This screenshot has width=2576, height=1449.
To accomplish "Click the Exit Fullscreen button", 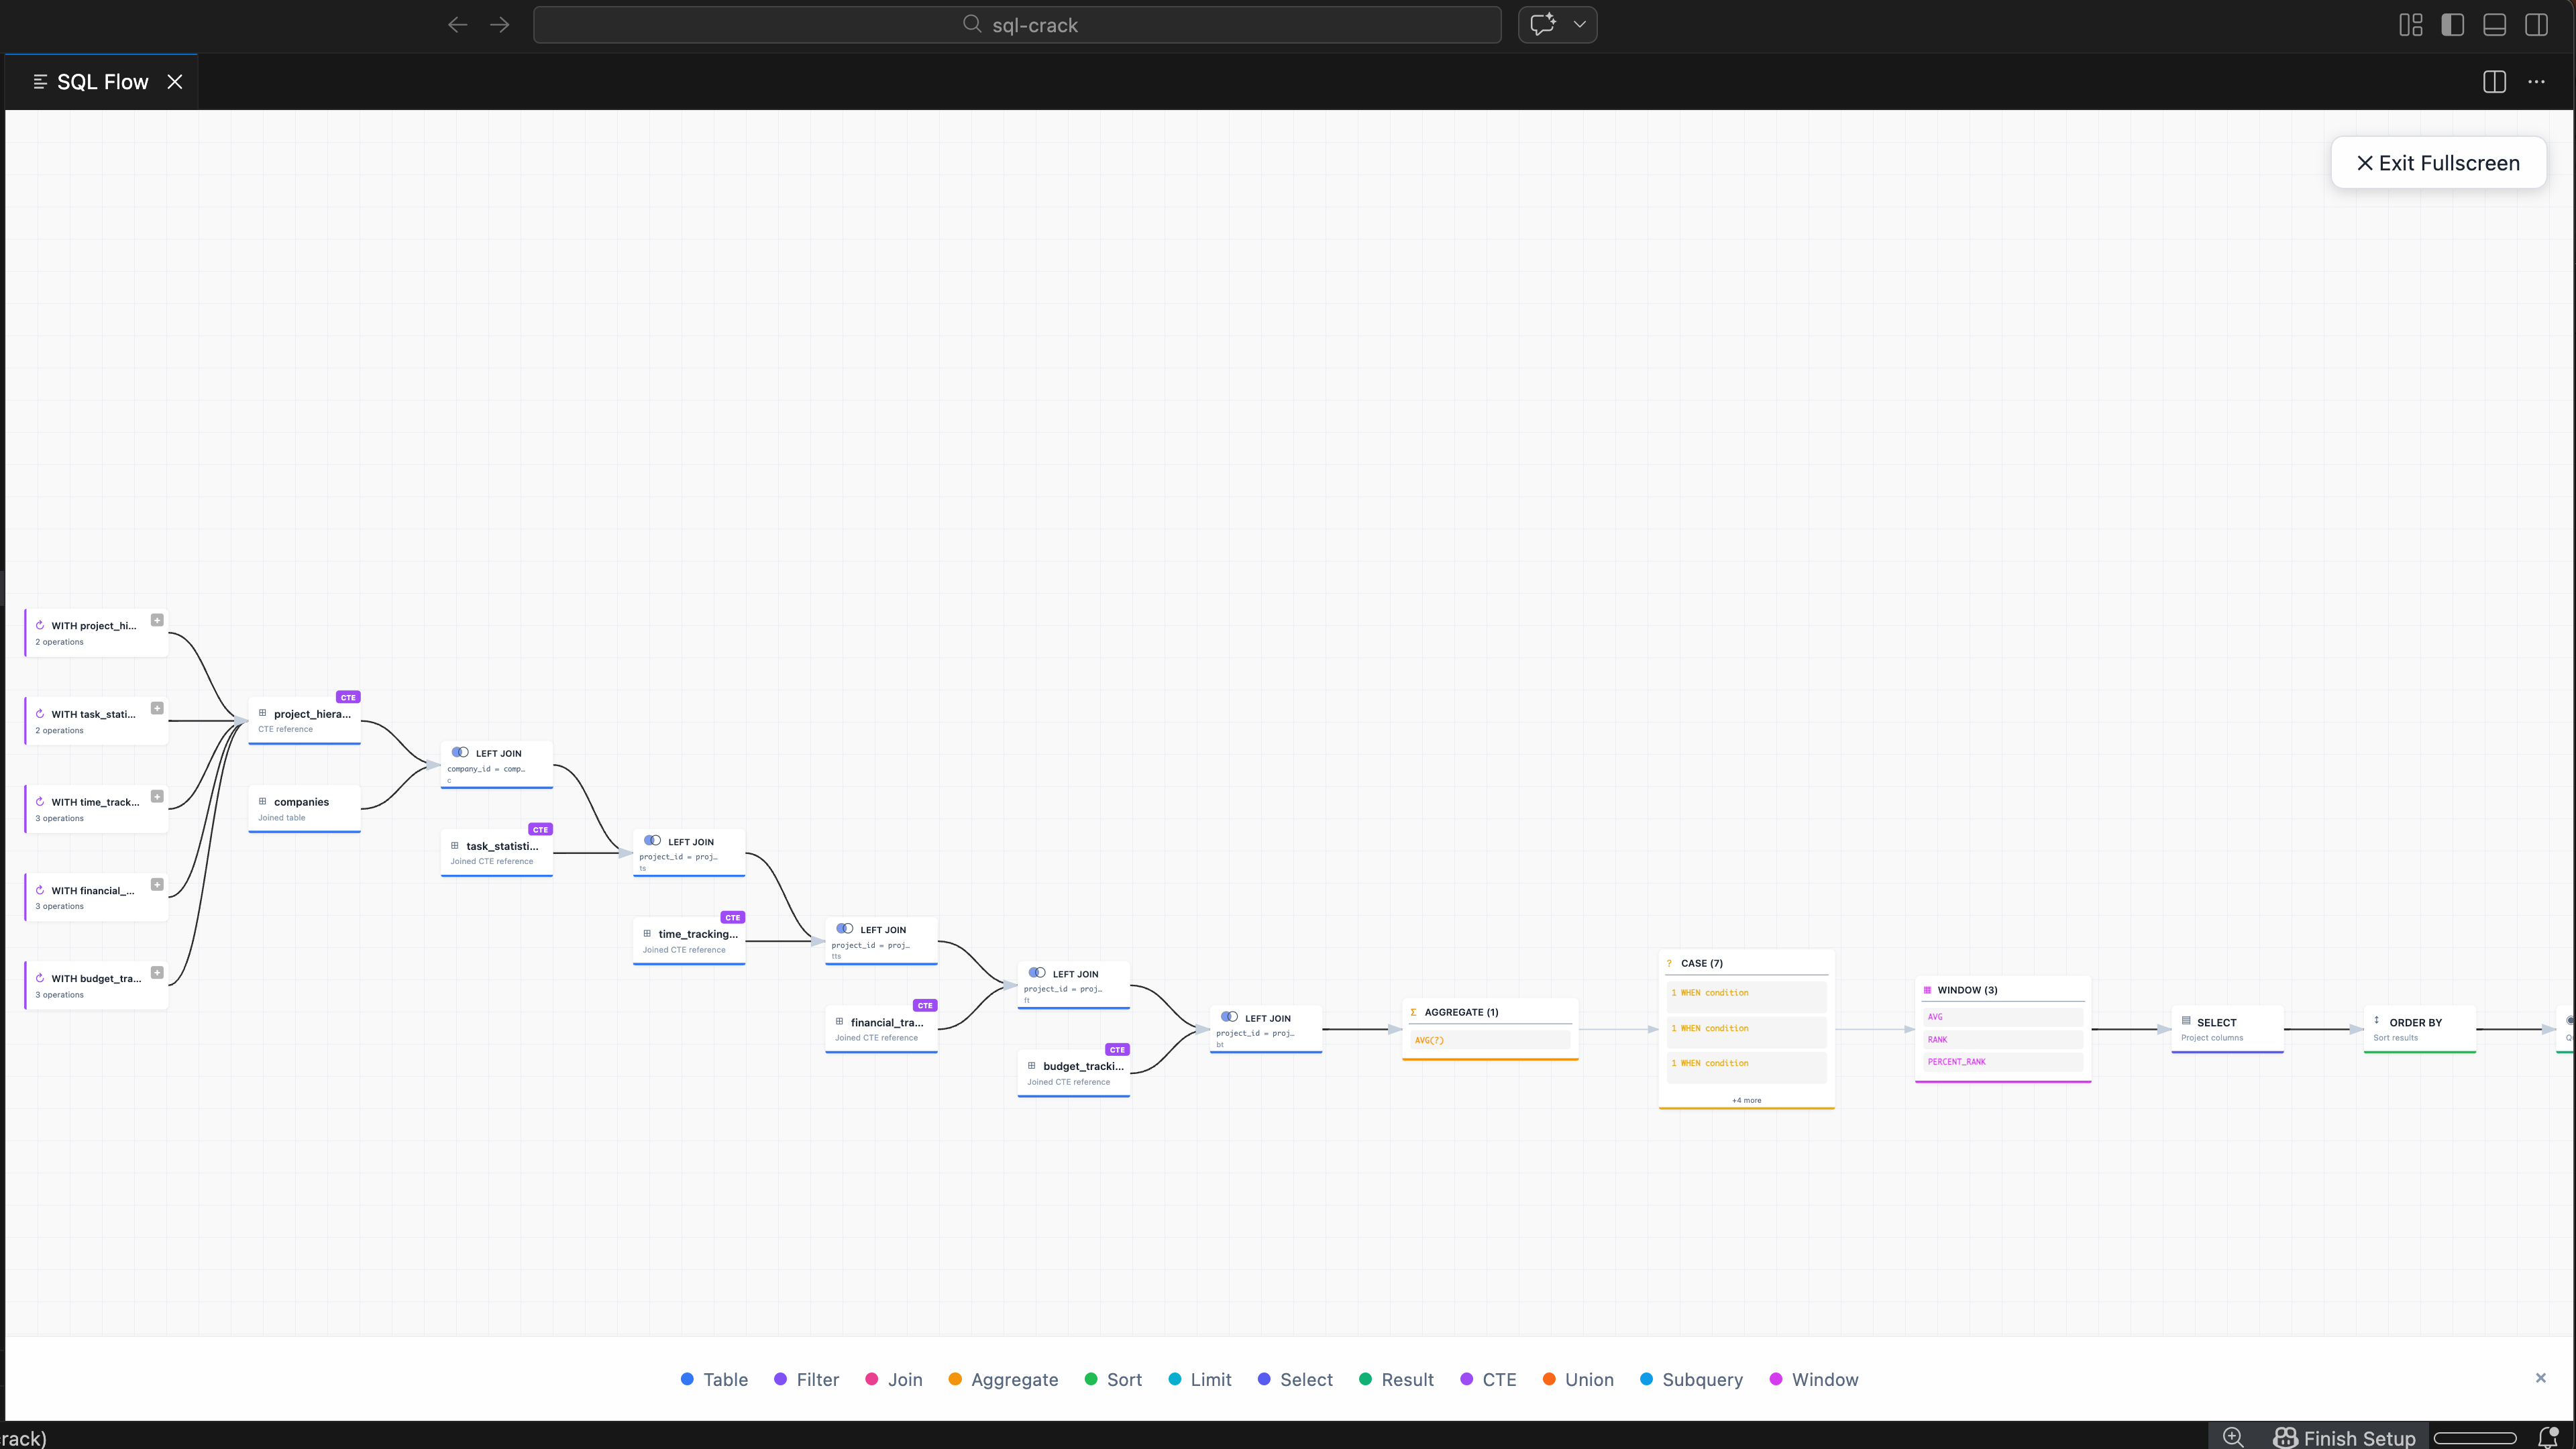I will coord(2437,162).
